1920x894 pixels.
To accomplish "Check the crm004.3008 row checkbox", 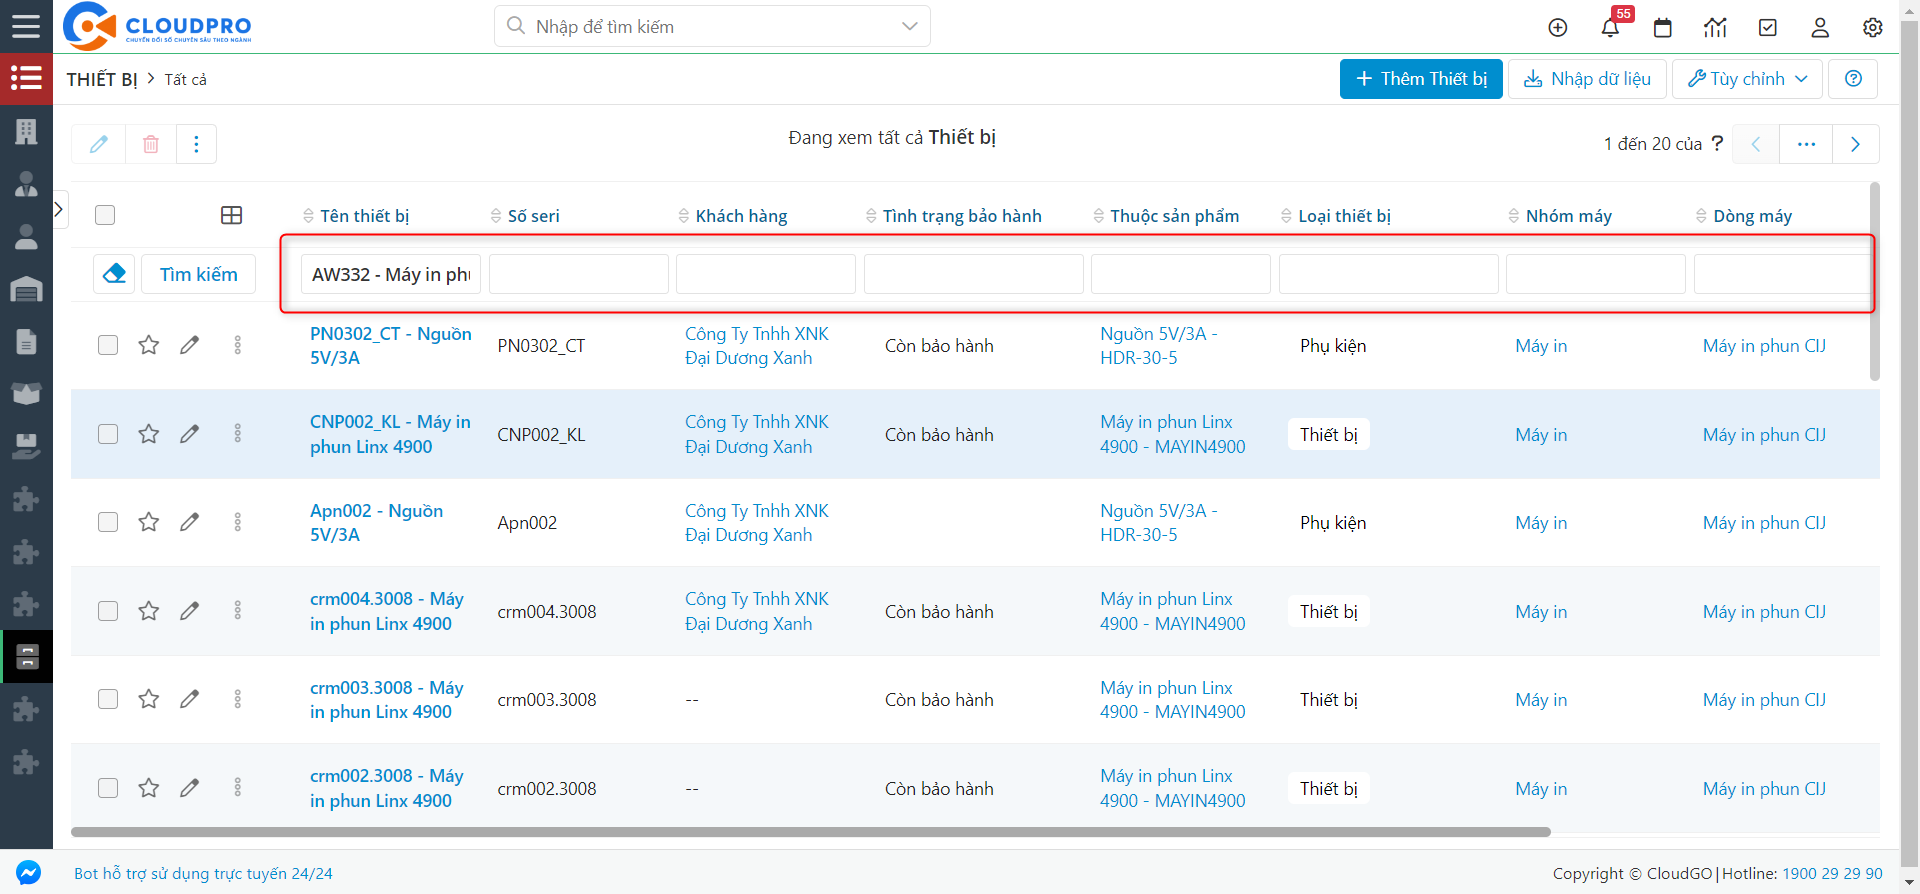I will (x=108, y=611).
